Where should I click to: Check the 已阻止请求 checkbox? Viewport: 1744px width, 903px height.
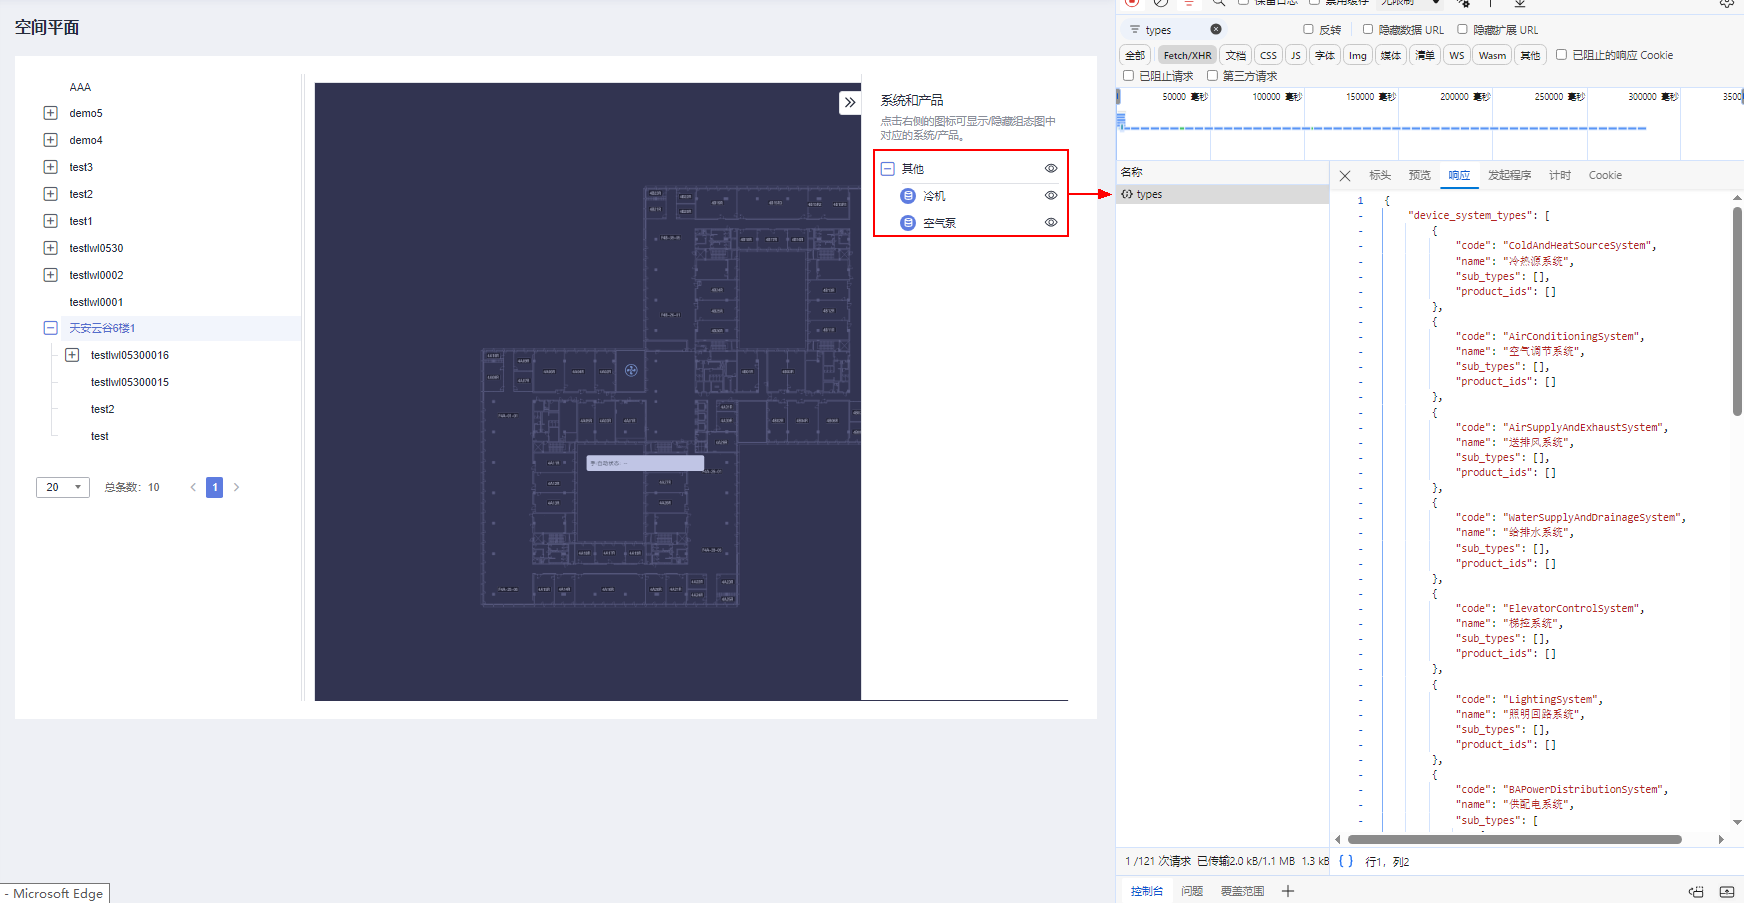pyautogui.click(x=1128, y=75)
